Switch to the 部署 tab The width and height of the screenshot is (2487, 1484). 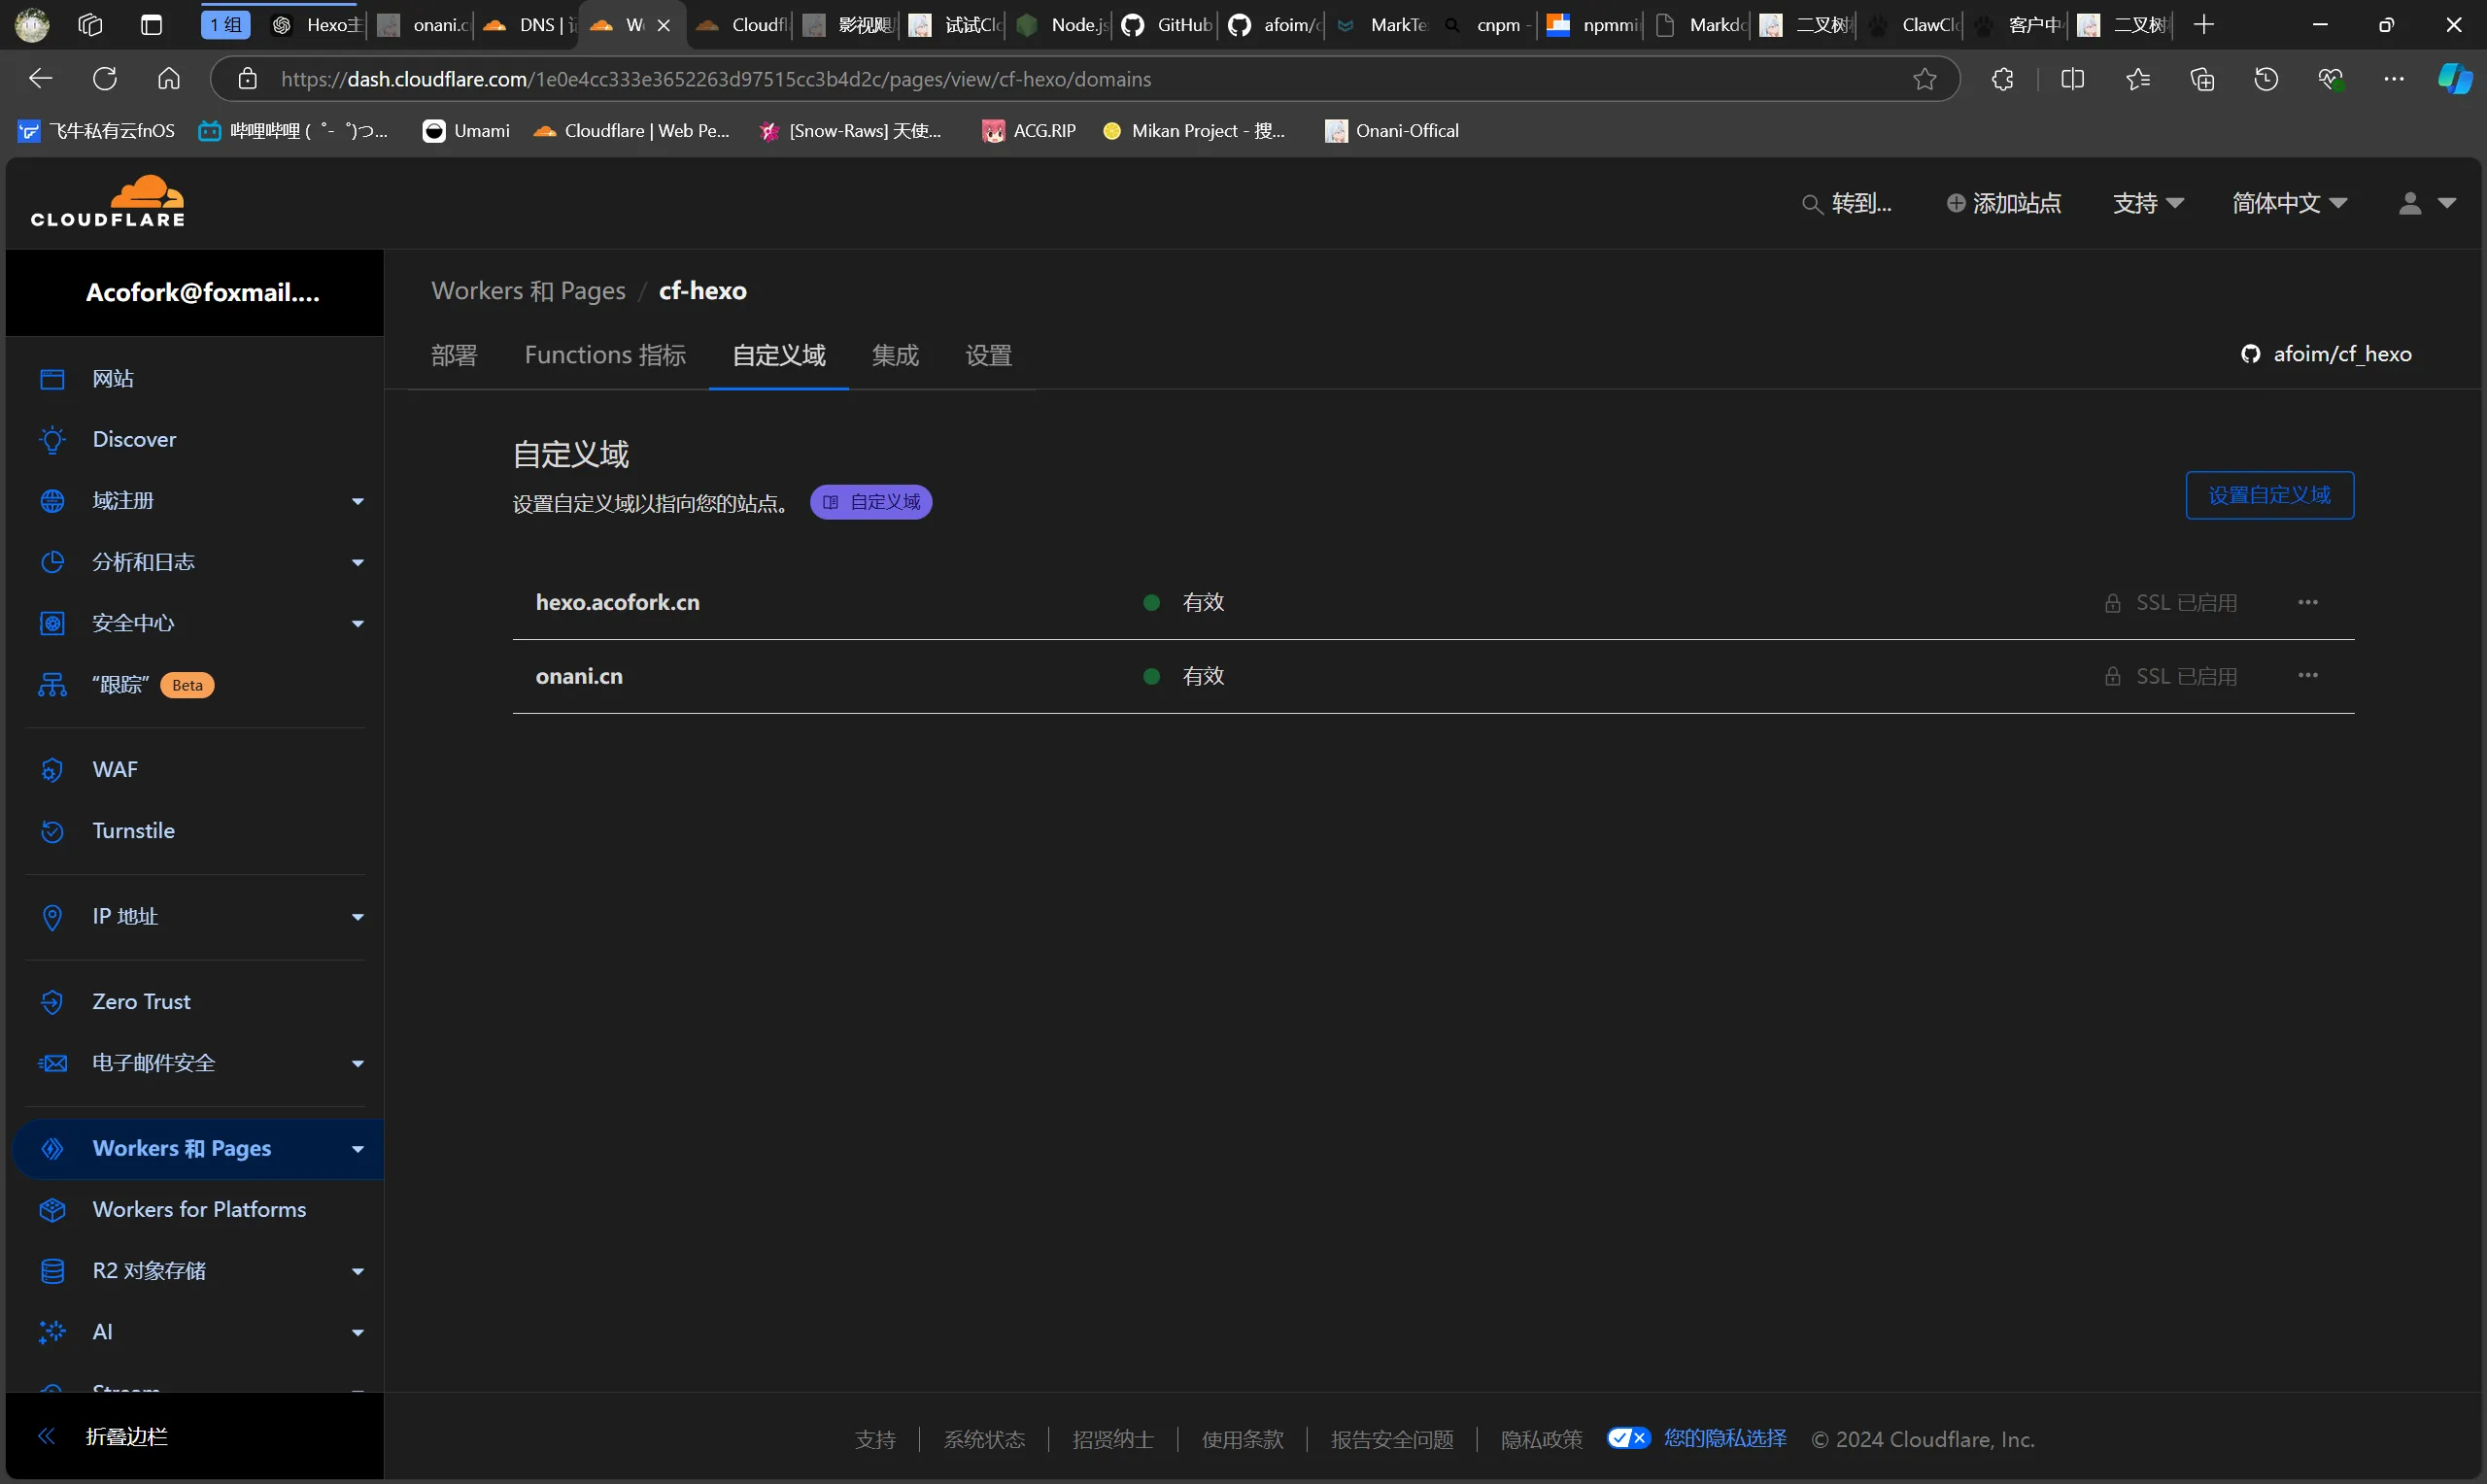(x=454, y=355)
